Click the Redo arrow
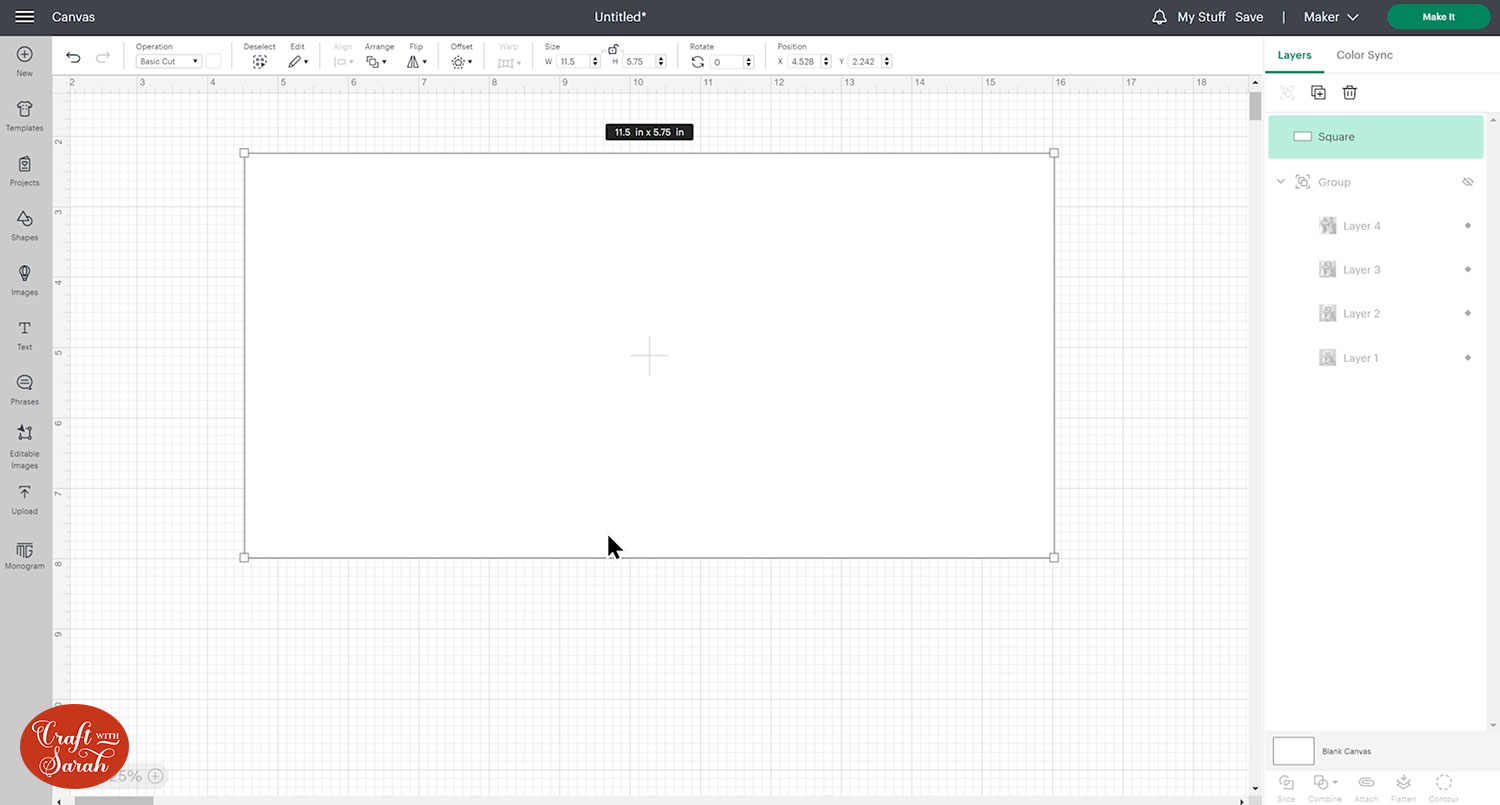The height and width of the screenshot is (805, 1500). [103, 58]
